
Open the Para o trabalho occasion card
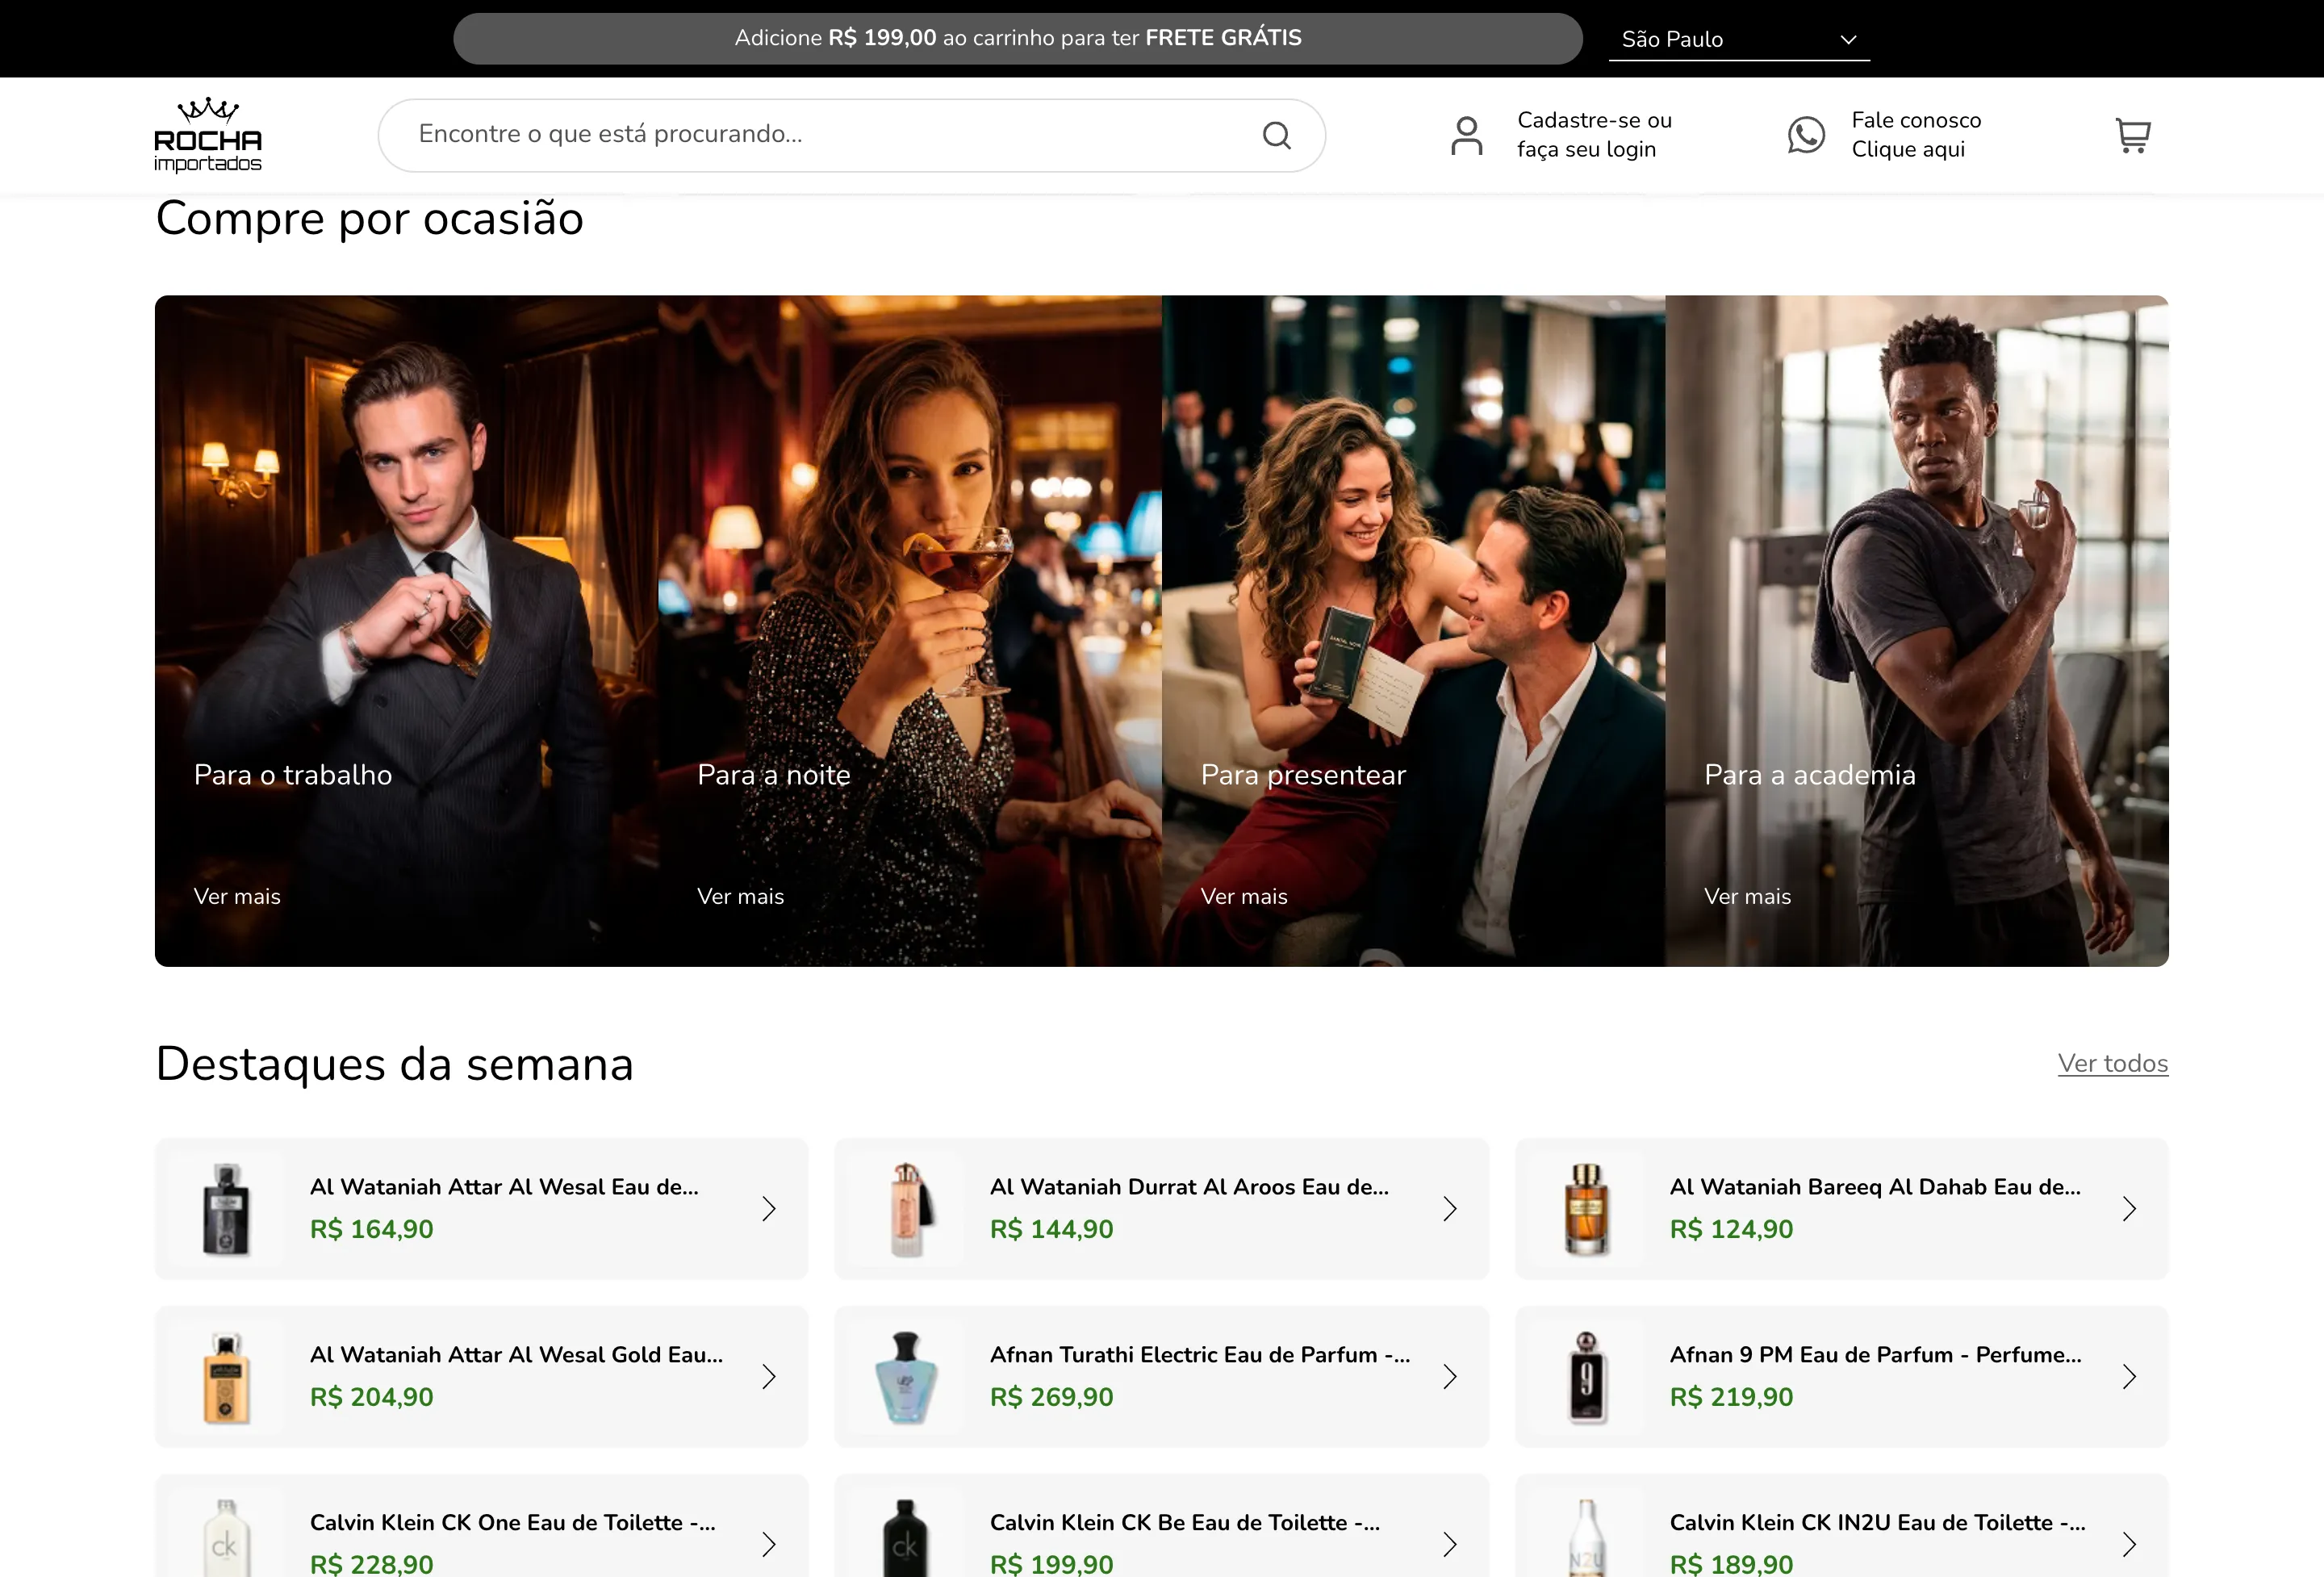406,630
